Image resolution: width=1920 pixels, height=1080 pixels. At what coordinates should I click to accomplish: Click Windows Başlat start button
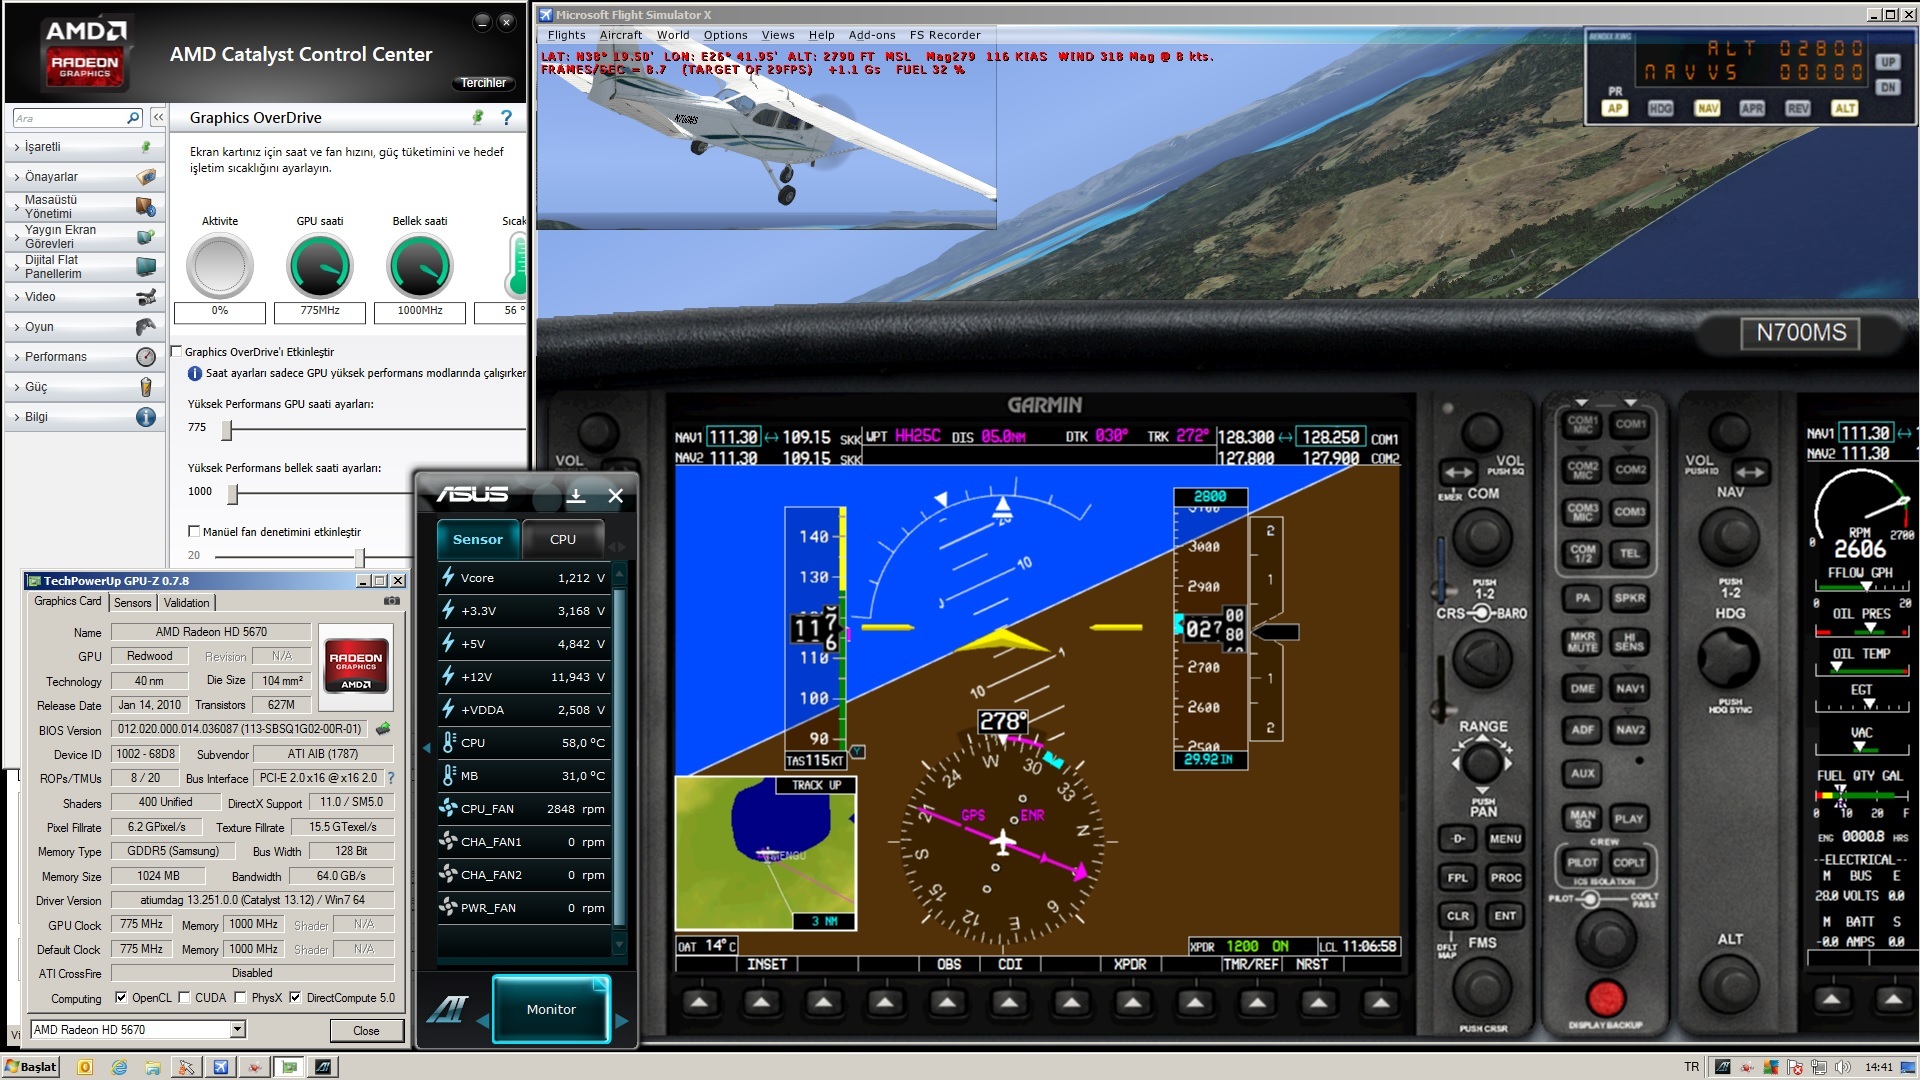(31, 1067)
